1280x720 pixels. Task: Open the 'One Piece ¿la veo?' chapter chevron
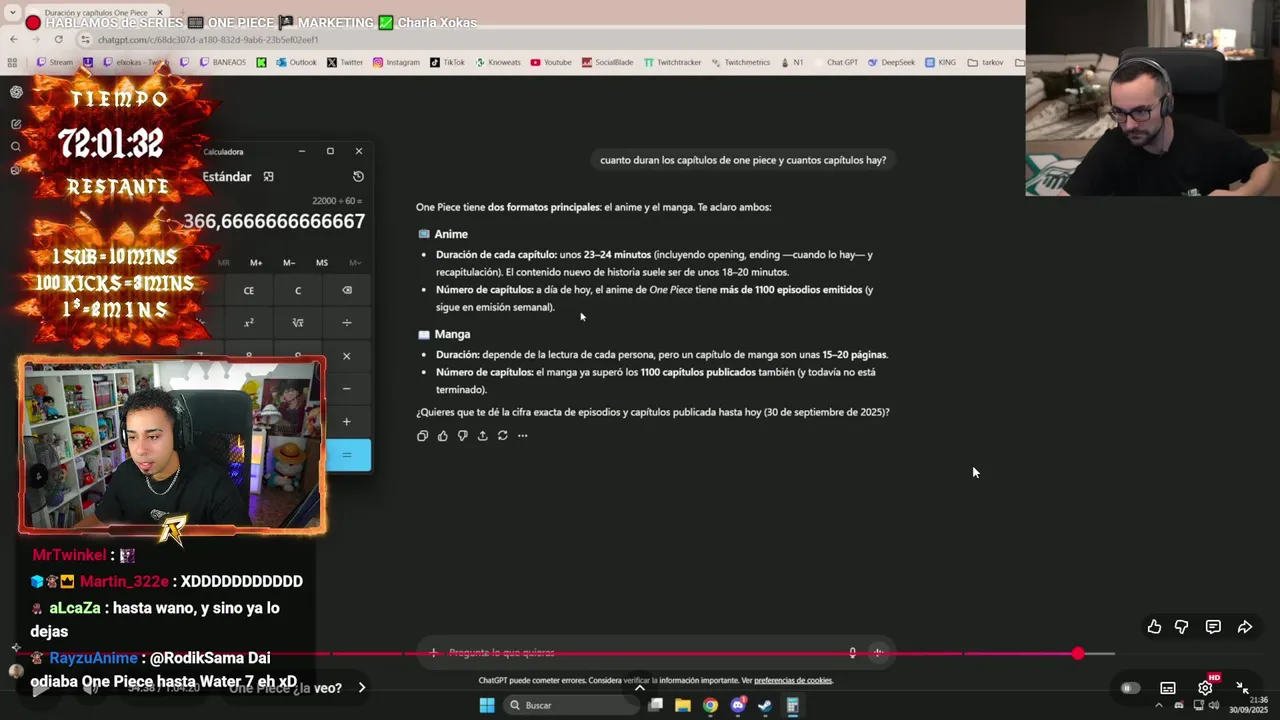(x=362, y=688)
